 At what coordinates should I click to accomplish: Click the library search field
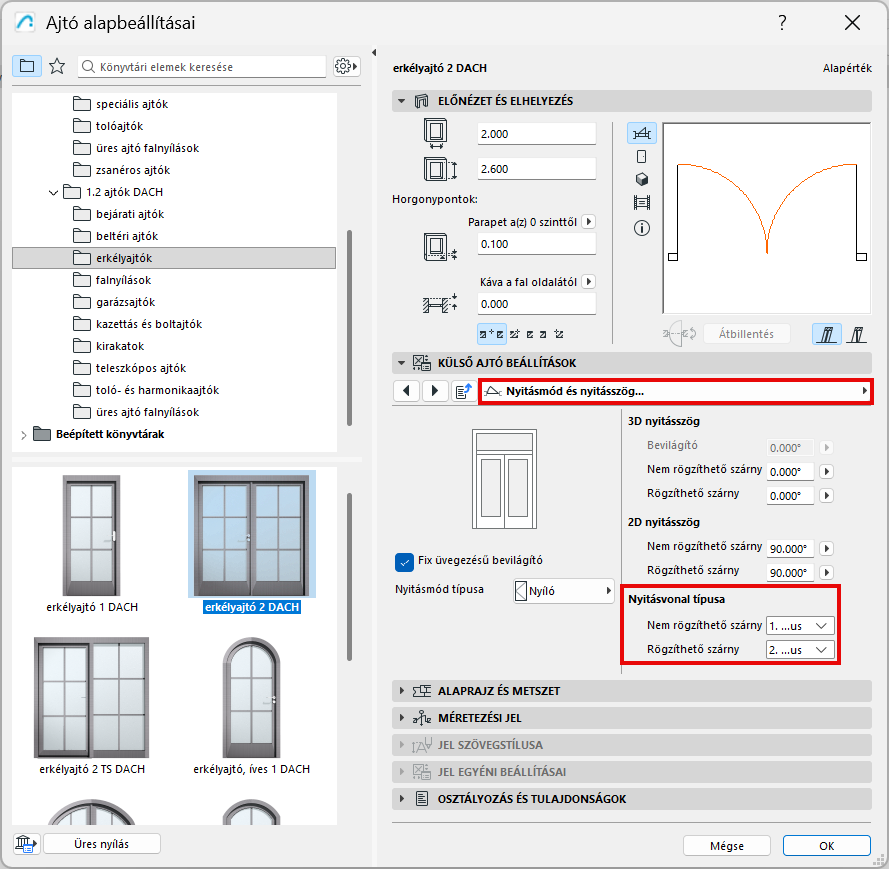(202, 66)
